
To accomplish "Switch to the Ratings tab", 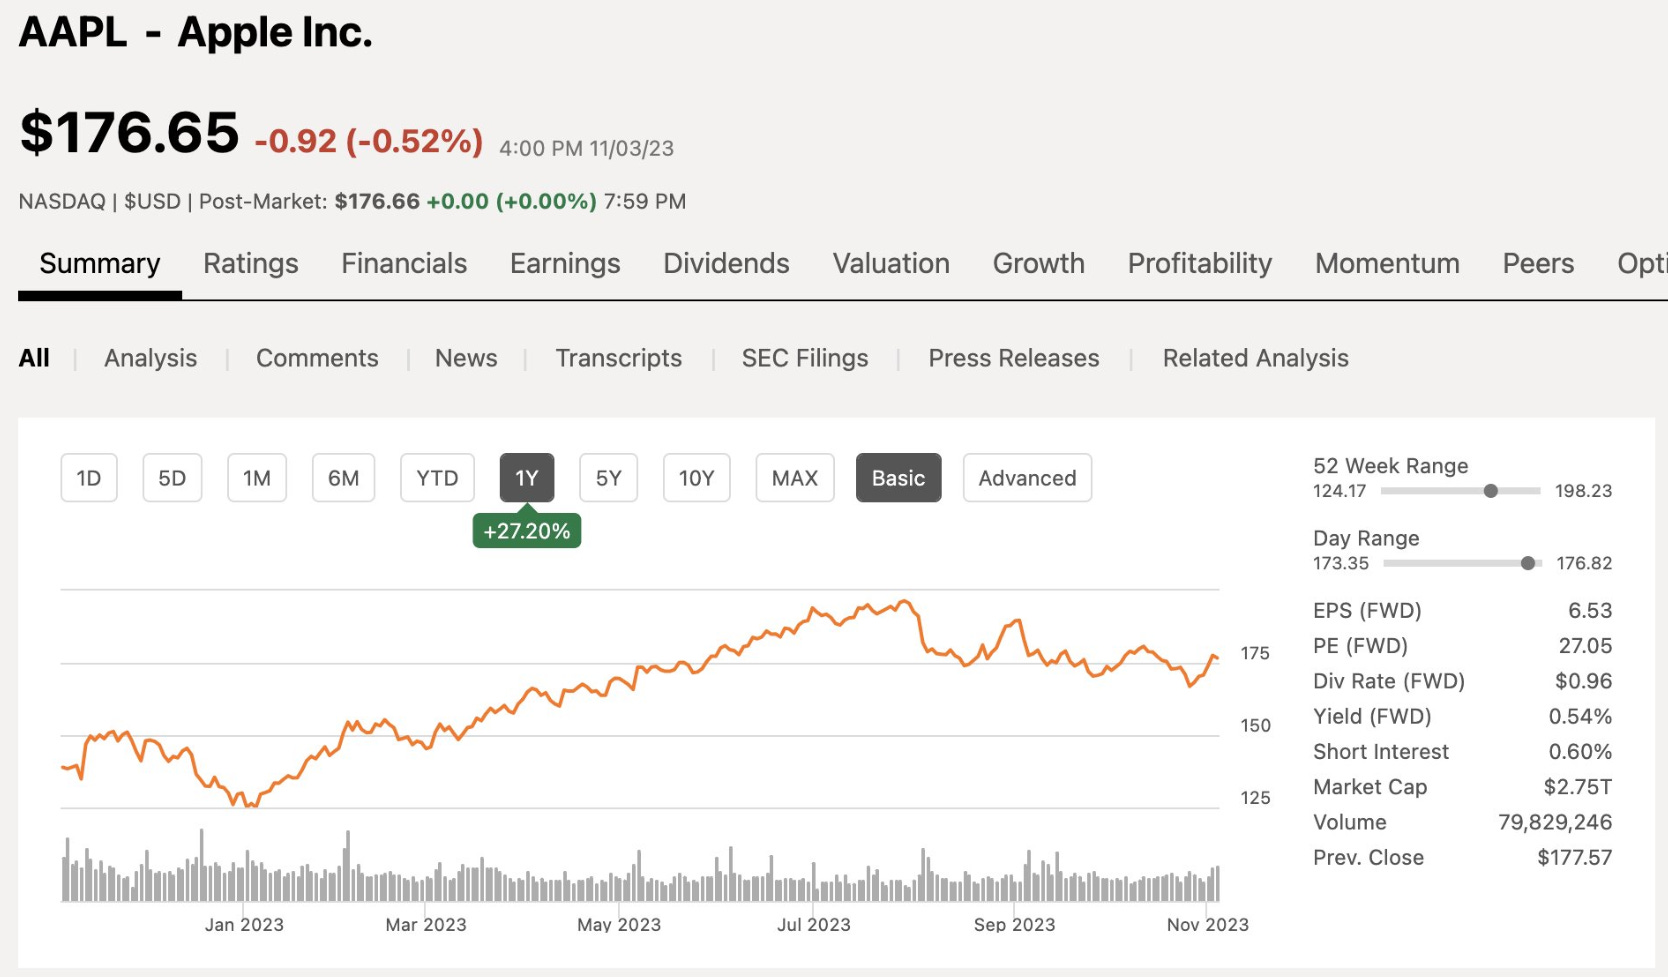I will [x=251, y=263].
